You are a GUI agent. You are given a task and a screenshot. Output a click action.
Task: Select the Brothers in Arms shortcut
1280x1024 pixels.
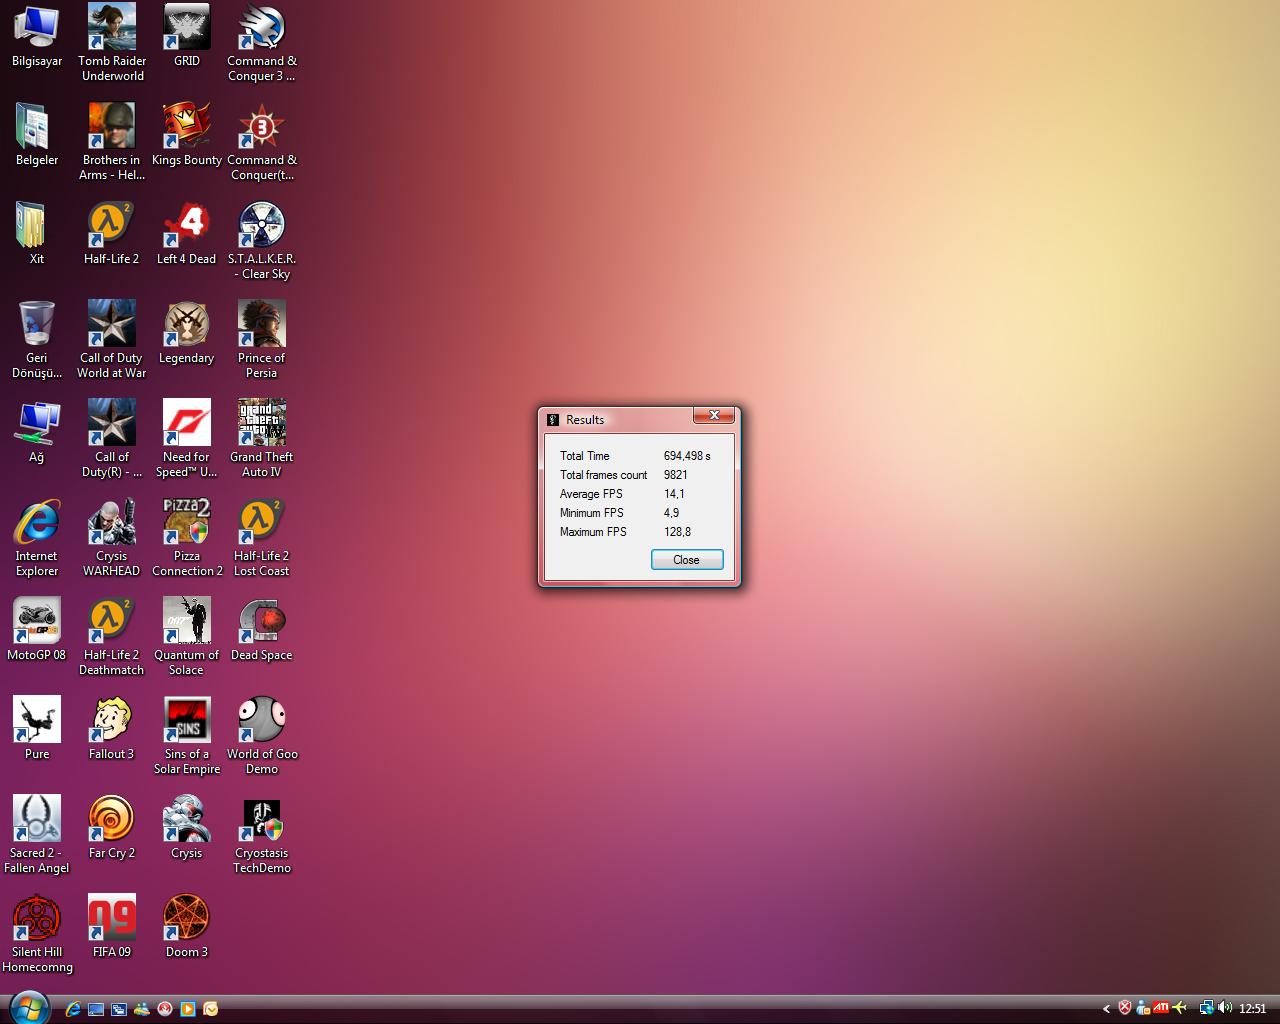pos(112,141)
